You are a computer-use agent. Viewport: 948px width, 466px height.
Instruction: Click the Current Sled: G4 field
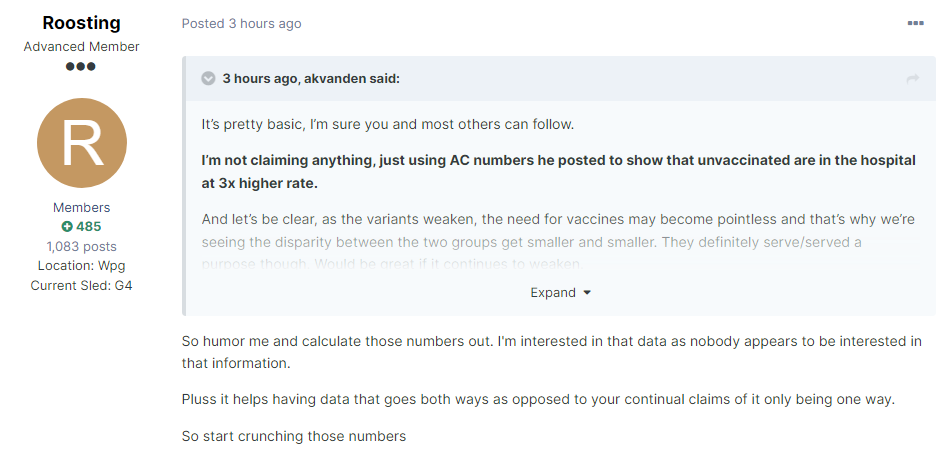(x=82, y=285)
